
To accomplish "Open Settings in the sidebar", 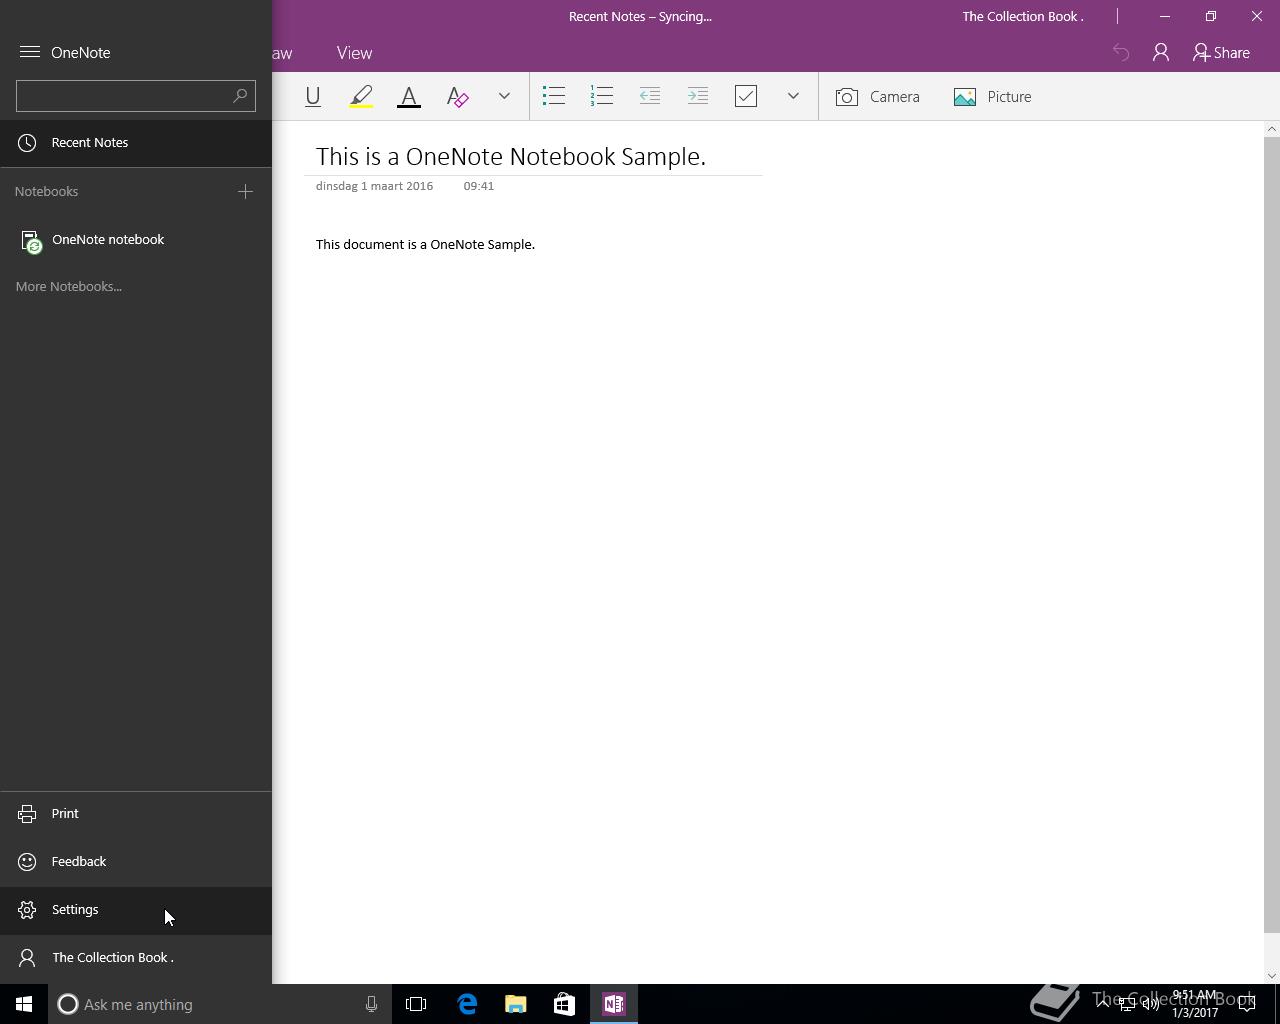I will (x=136, y=910).
